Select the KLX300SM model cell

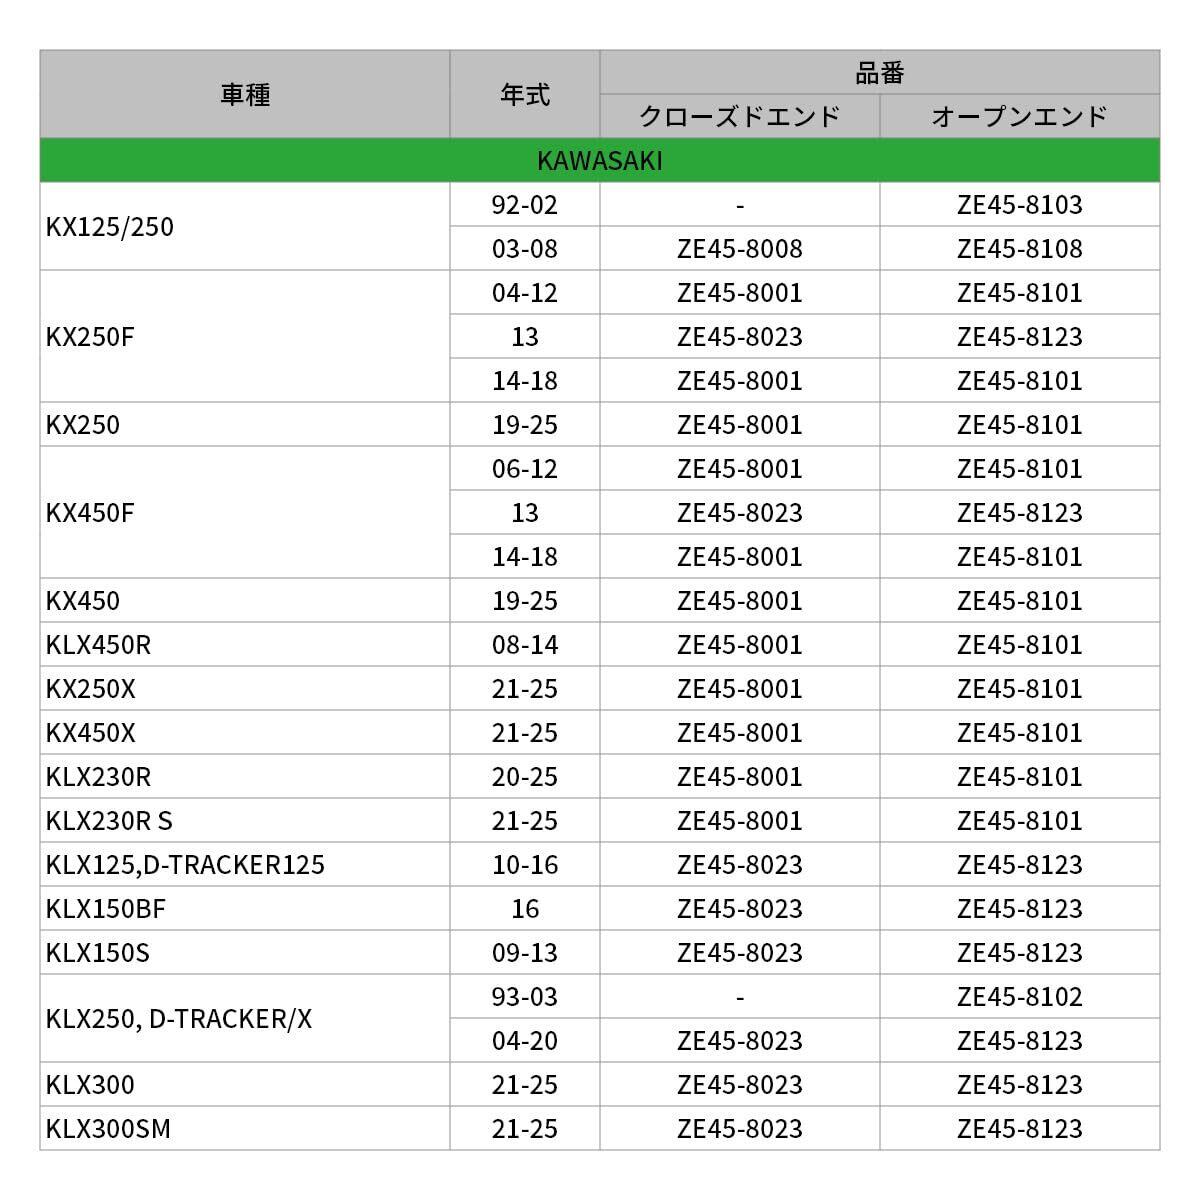click(x=108, y=1129)
